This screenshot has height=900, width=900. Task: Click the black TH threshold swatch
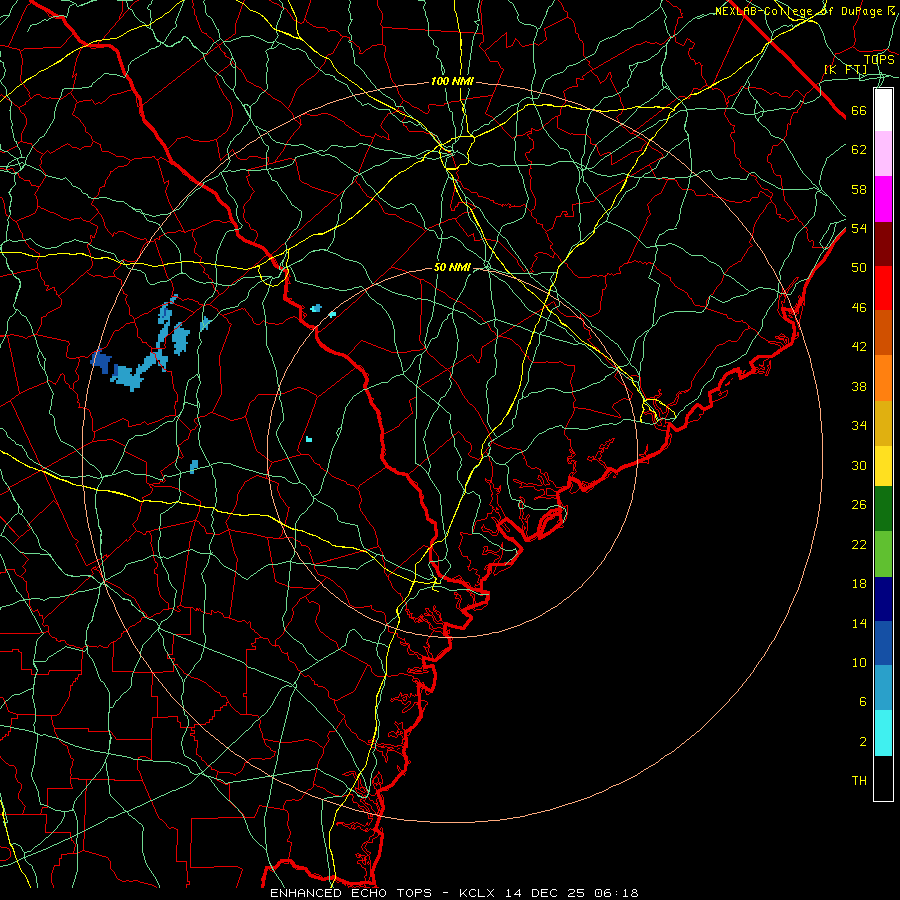(883, 778)
